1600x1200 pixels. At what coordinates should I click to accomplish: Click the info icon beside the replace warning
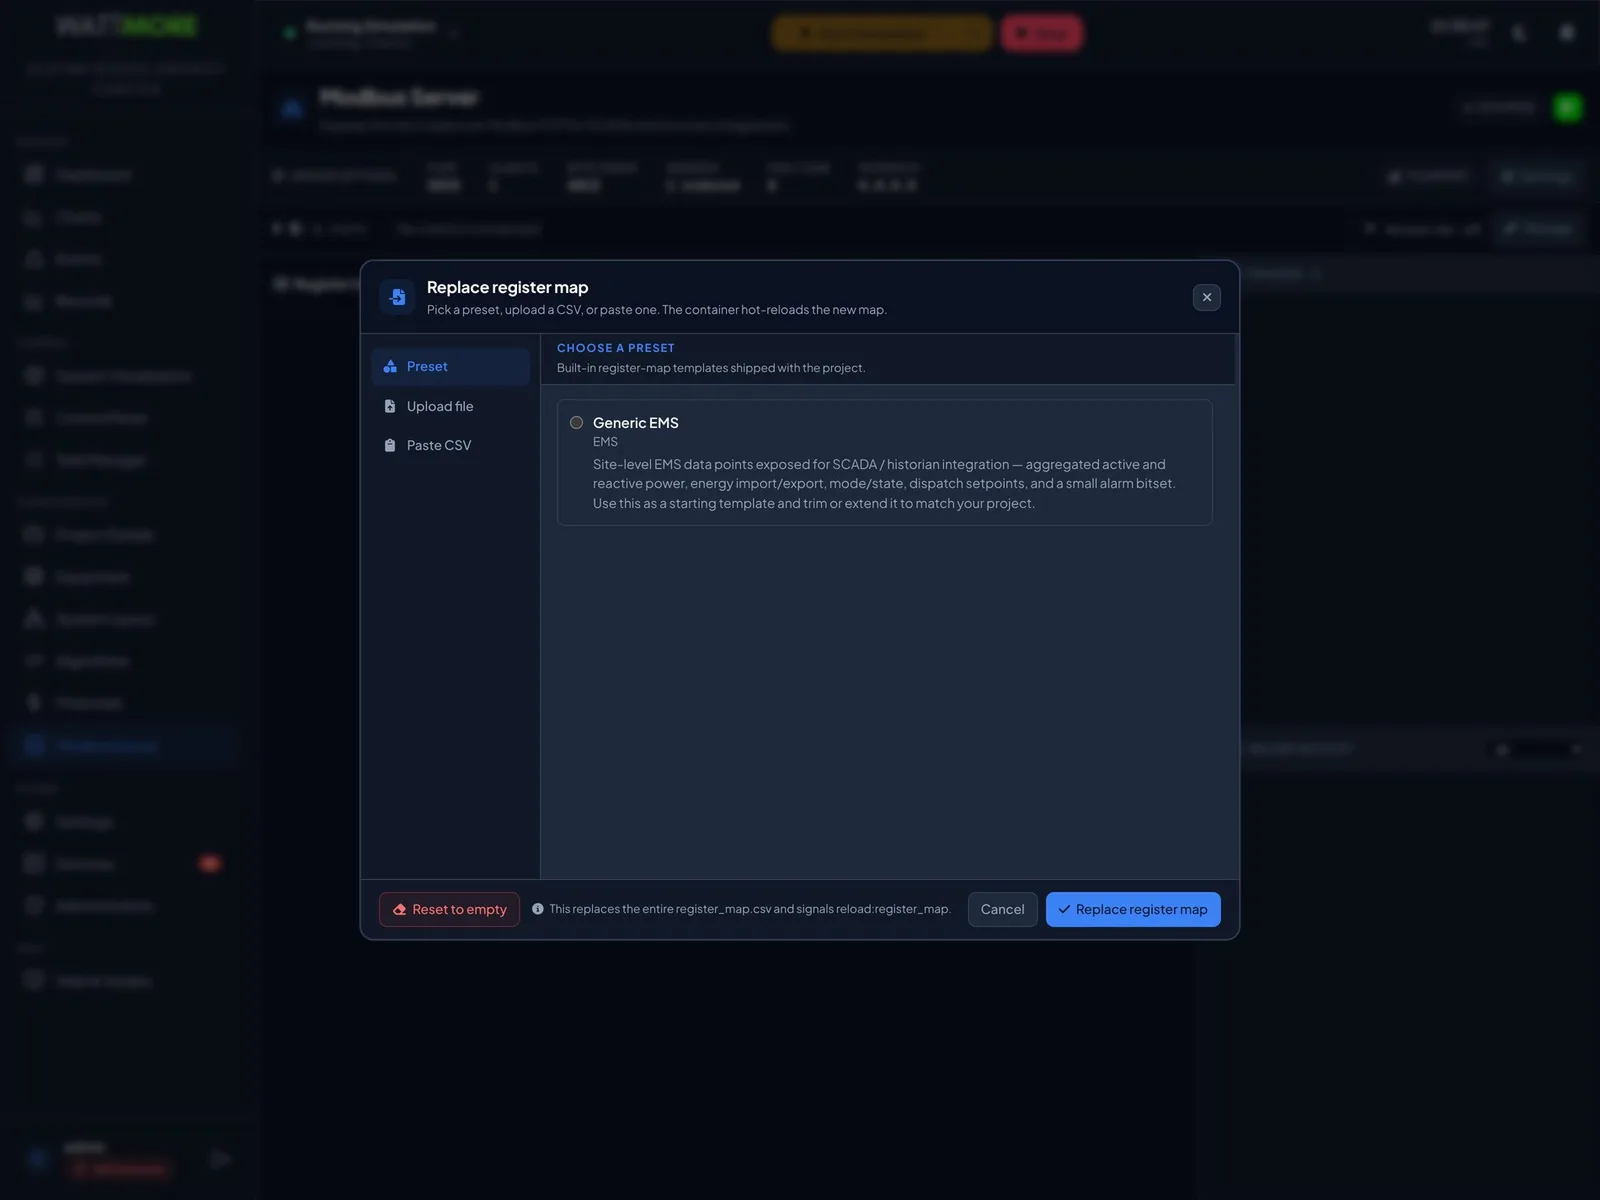pos(538,909)
